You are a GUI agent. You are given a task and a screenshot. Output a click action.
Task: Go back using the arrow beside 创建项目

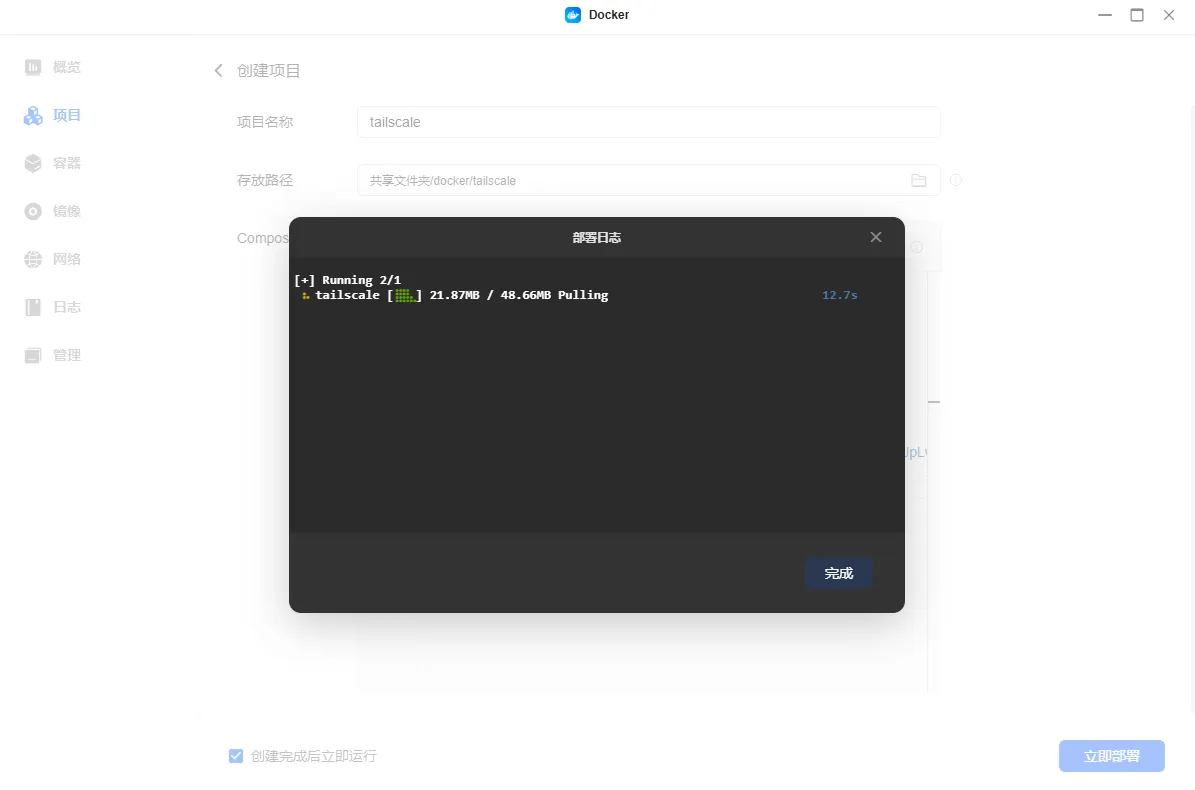pyautogui.click(x=219, y=71)
